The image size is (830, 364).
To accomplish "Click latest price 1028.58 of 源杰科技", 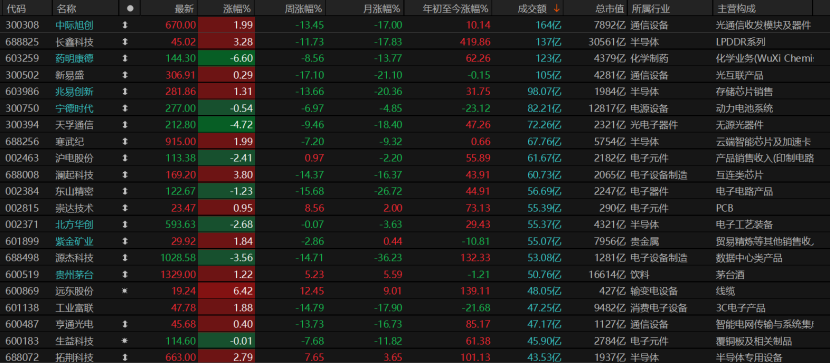I will click(x=177, y=258).
